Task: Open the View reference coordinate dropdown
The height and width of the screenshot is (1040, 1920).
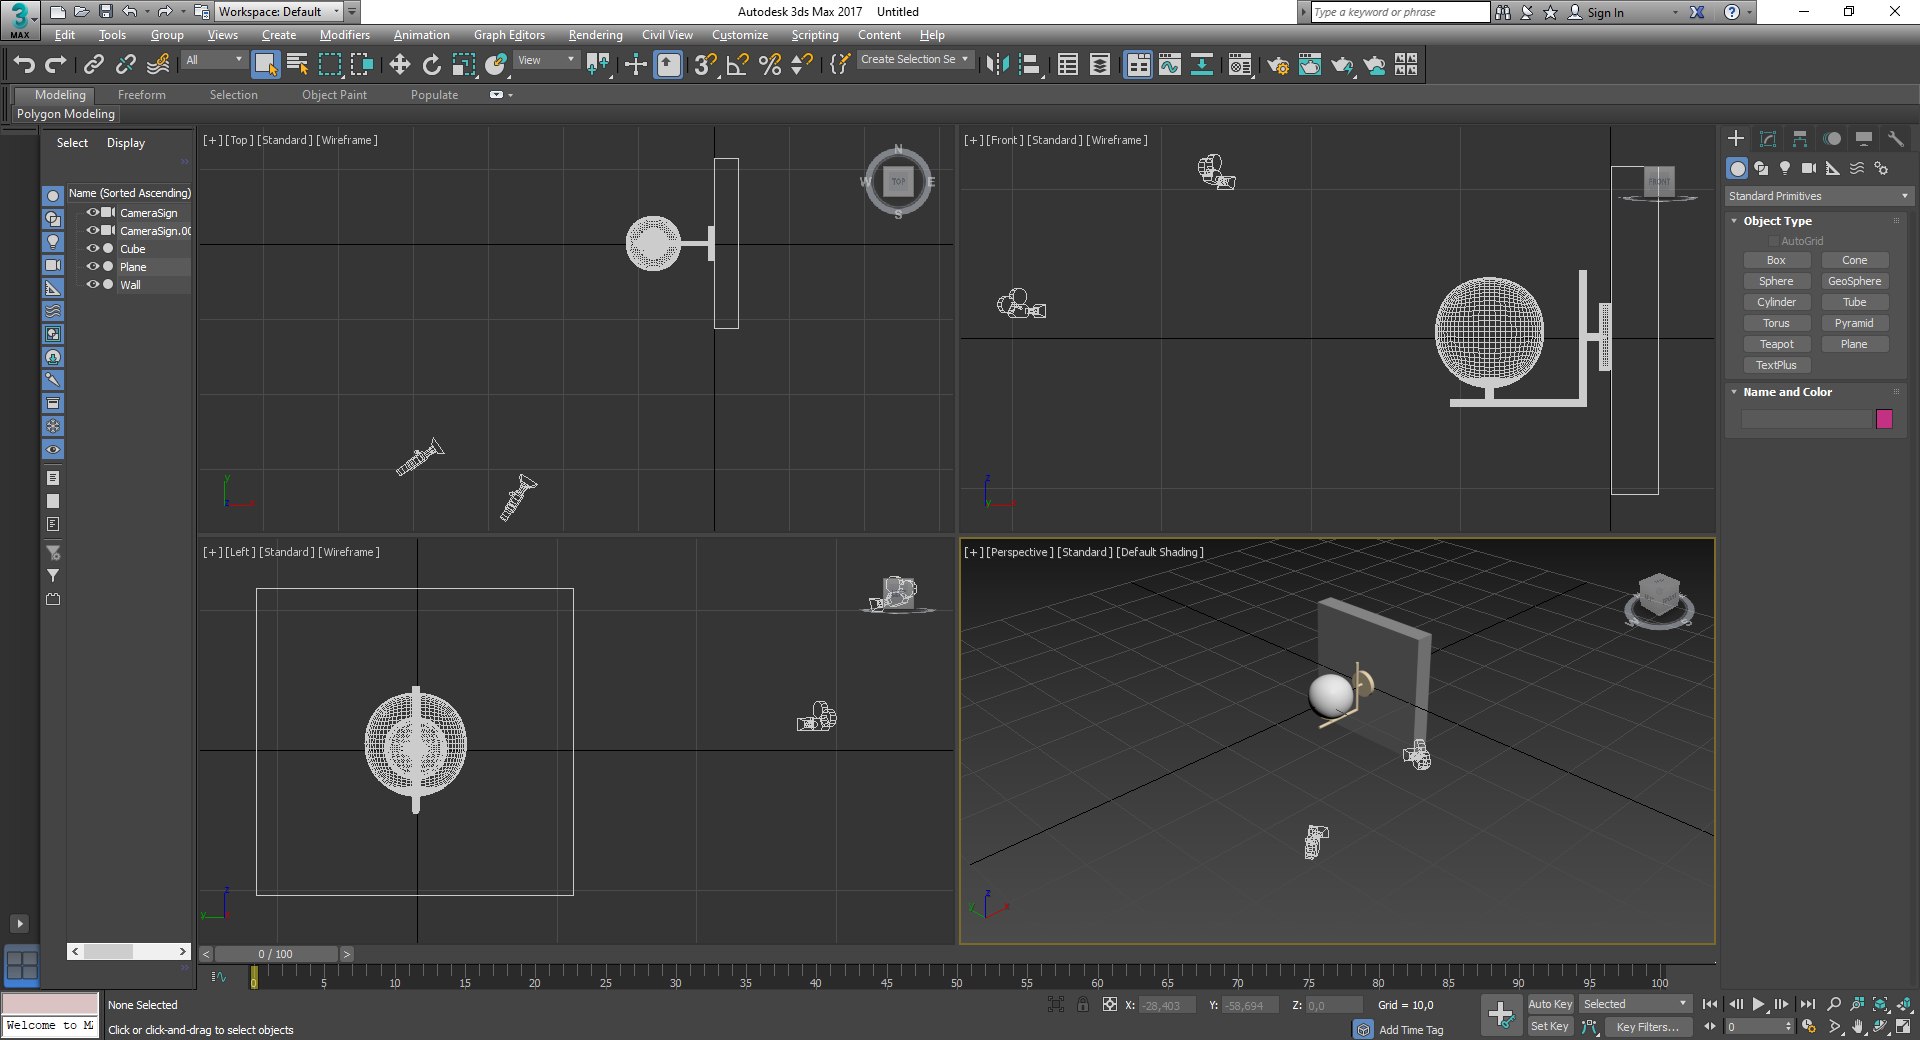Action: (x=546, y=60)
